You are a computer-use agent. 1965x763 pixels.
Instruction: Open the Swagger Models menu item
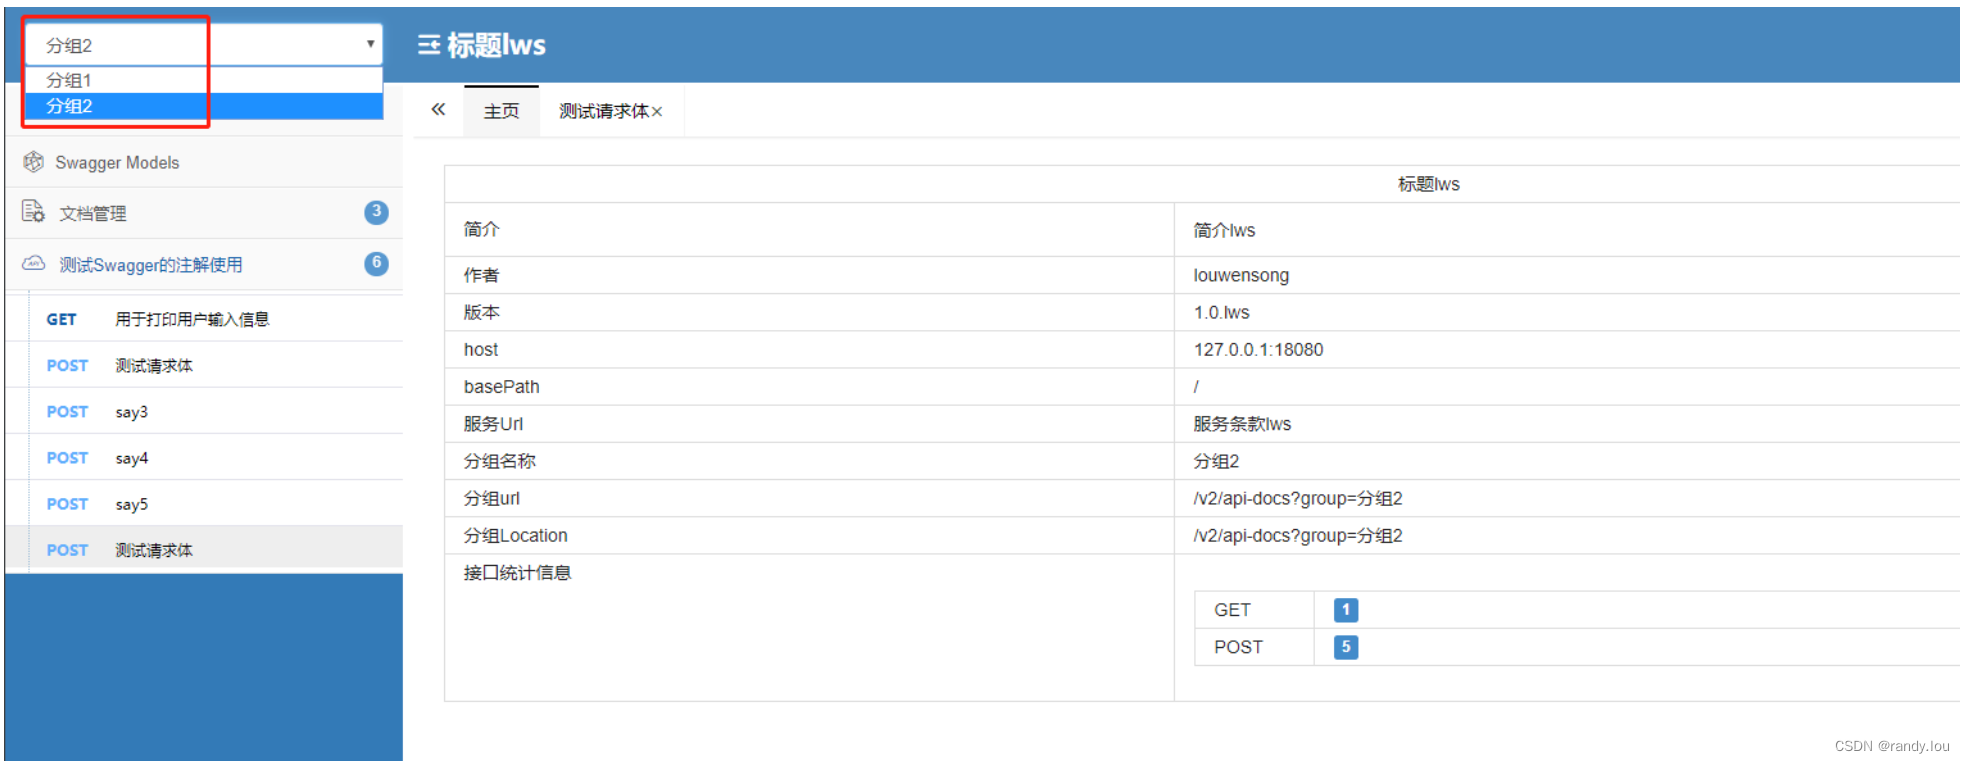(x=204, y=162)
